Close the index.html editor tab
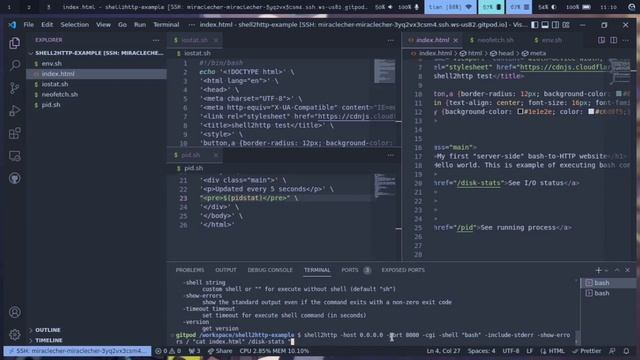Viewport: 640px width, 360px height. click(456, 40)
